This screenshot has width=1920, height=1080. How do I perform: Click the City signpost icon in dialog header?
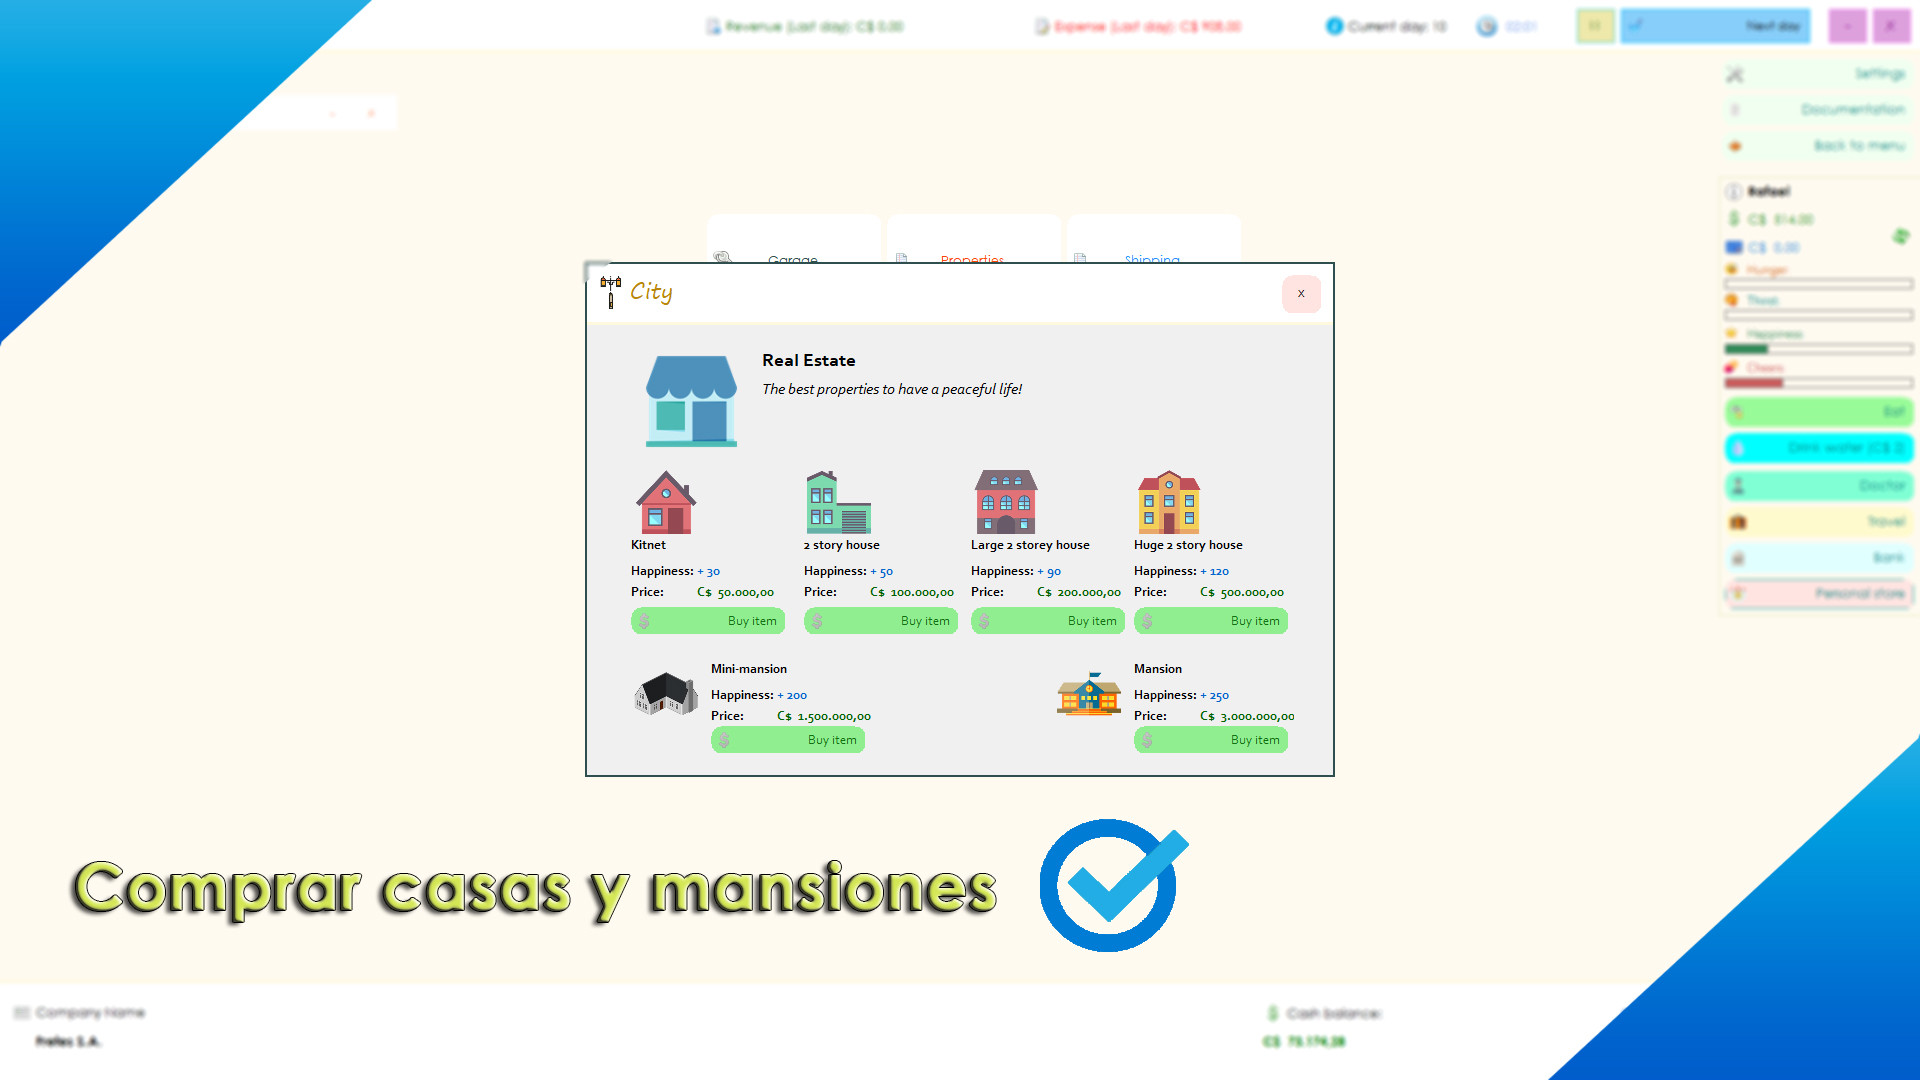pyautogui.click(x=610, y=291)
